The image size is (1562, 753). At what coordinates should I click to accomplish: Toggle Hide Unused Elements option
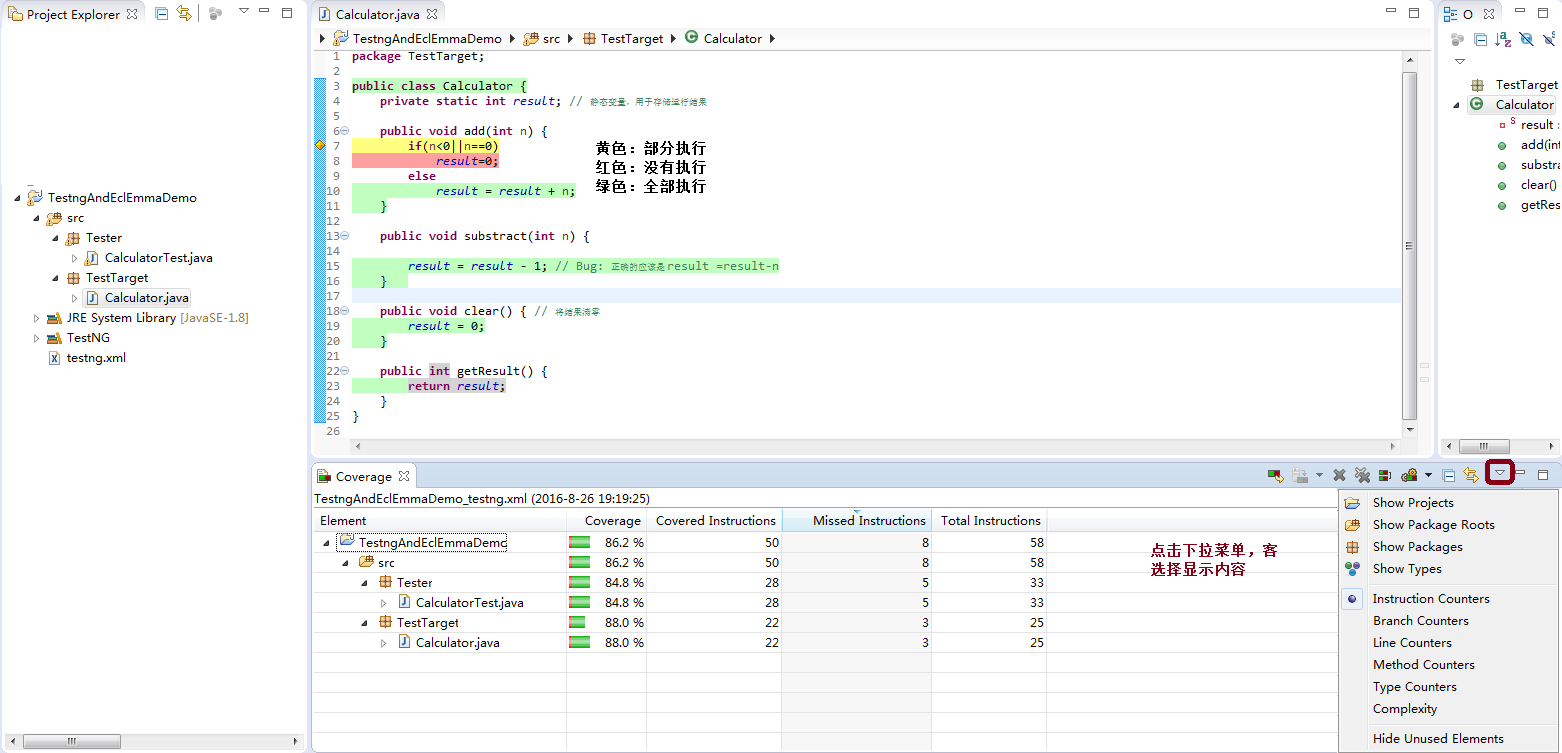[x=1437, y=739]
